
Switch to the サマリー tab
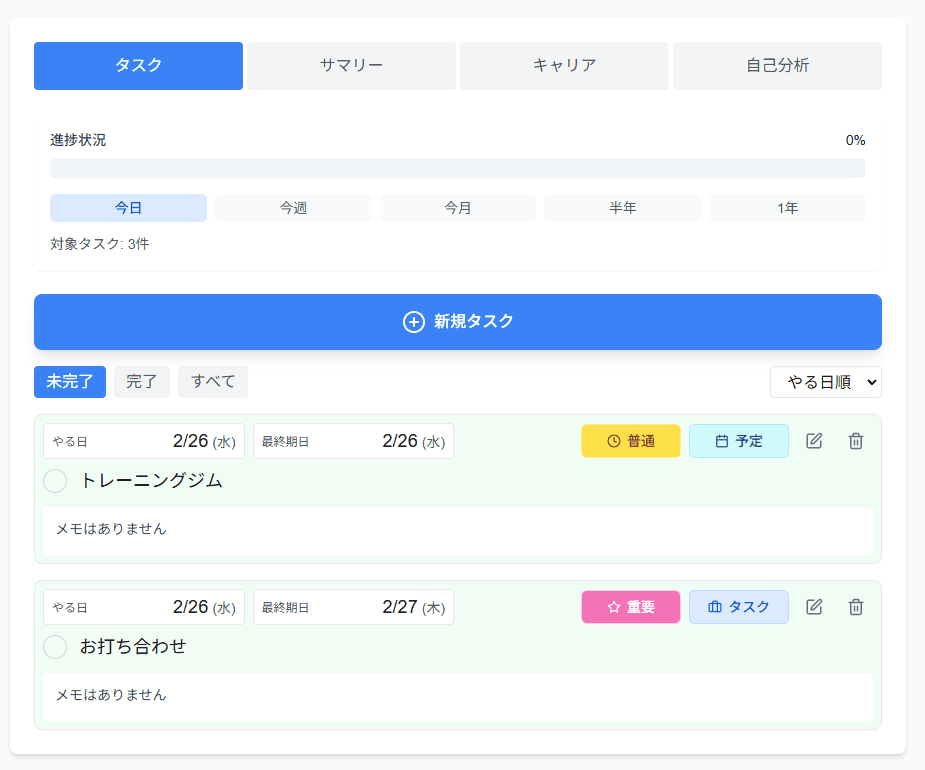pyautogui.click(x=351, y=65)
